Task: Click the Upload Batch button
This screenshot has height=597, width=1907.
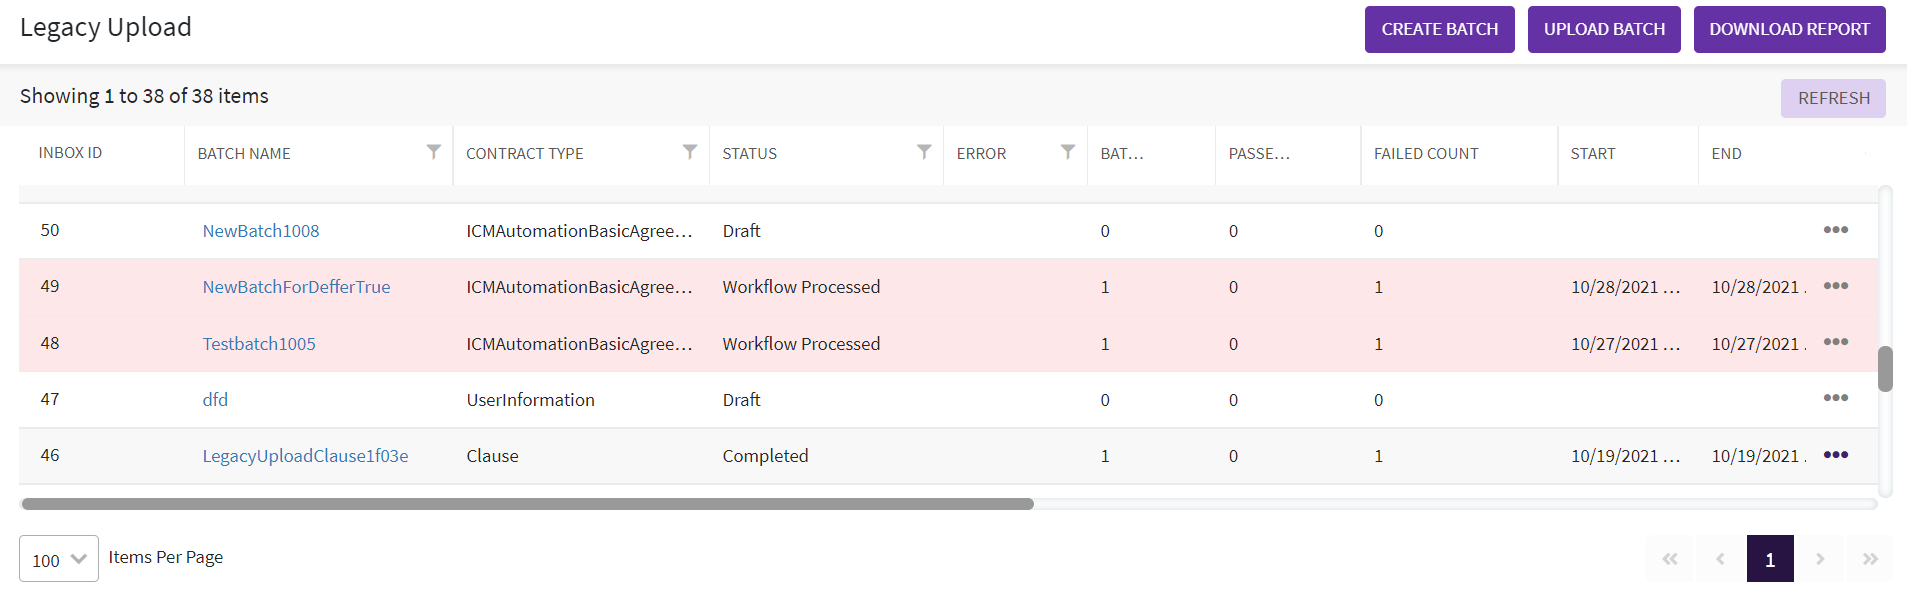Action: click(x=1604, y=29)
